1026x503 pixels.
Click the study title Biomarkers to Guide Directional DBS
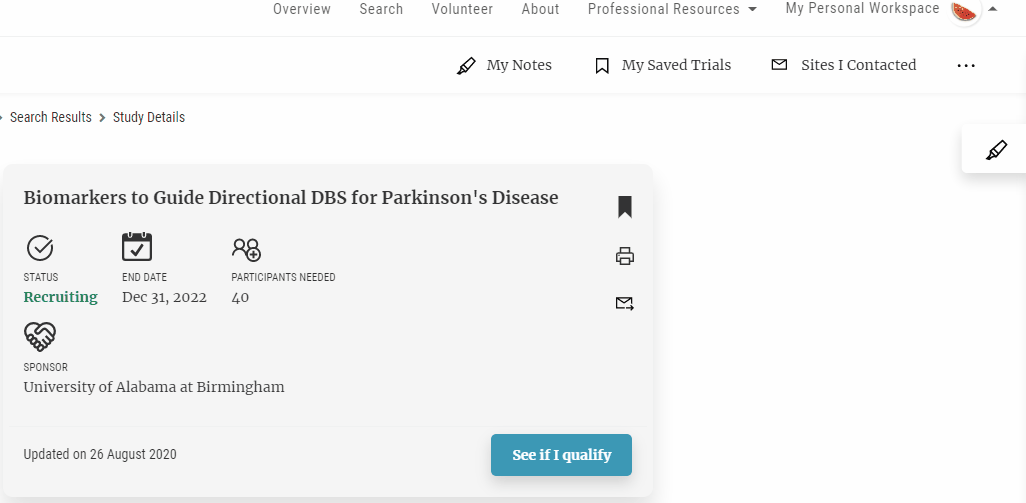pyautogui.click(x=291, y=198)
